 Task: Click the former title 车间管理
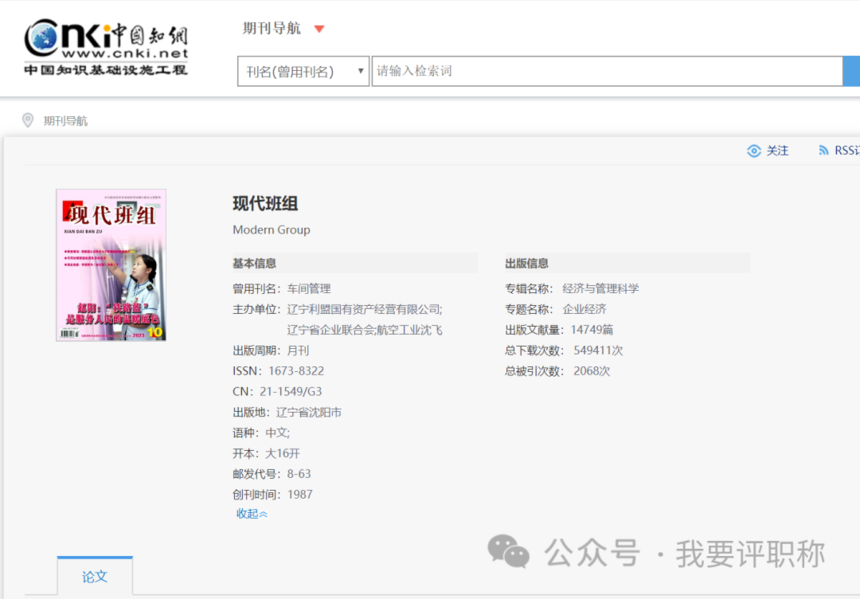click(309, 289)
